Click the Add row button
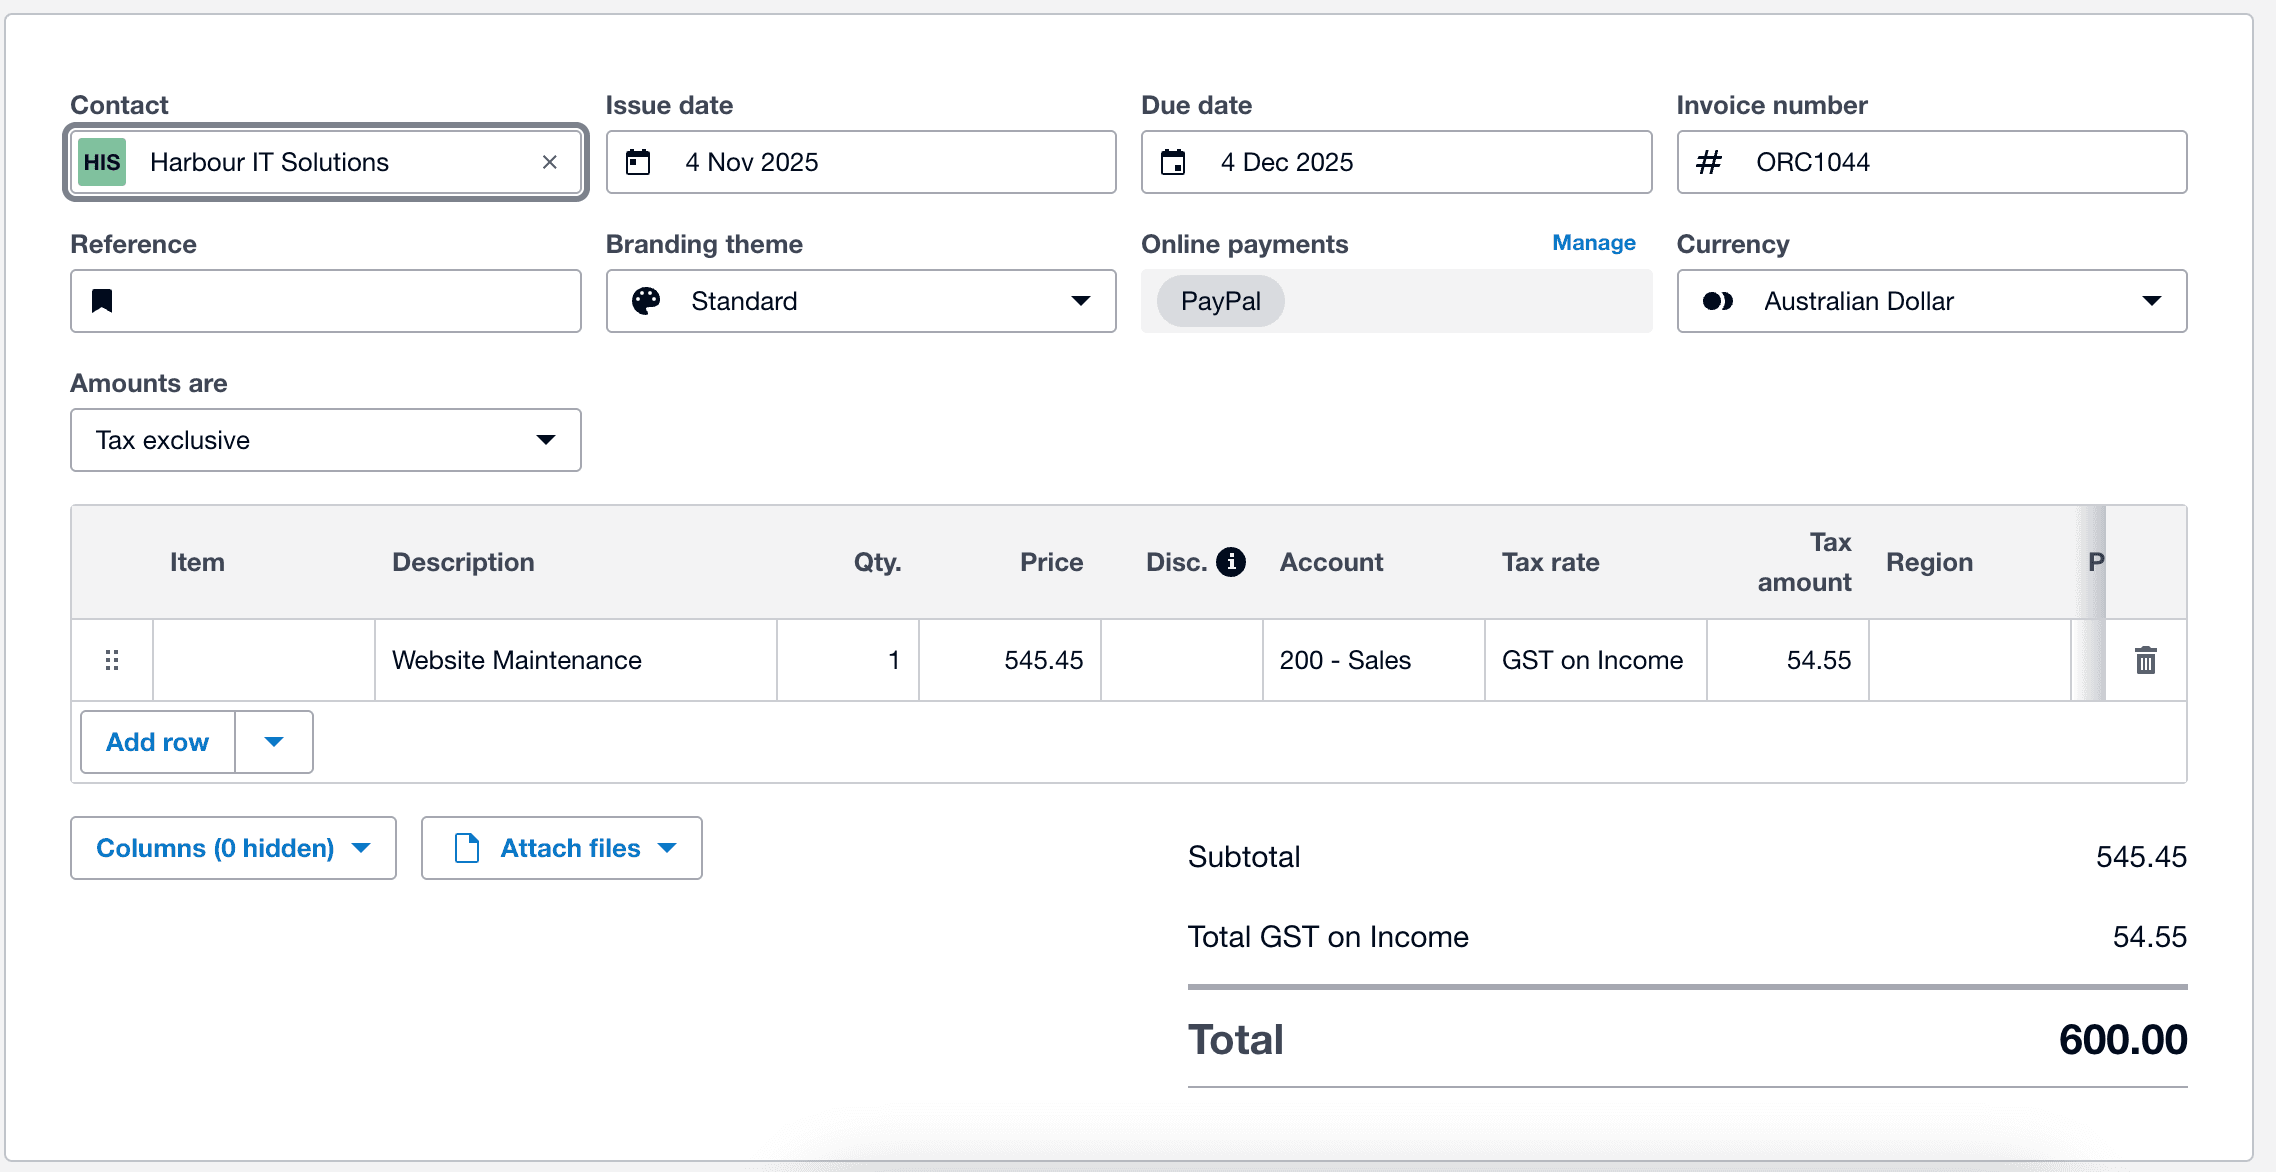 [x=158, y=742]
